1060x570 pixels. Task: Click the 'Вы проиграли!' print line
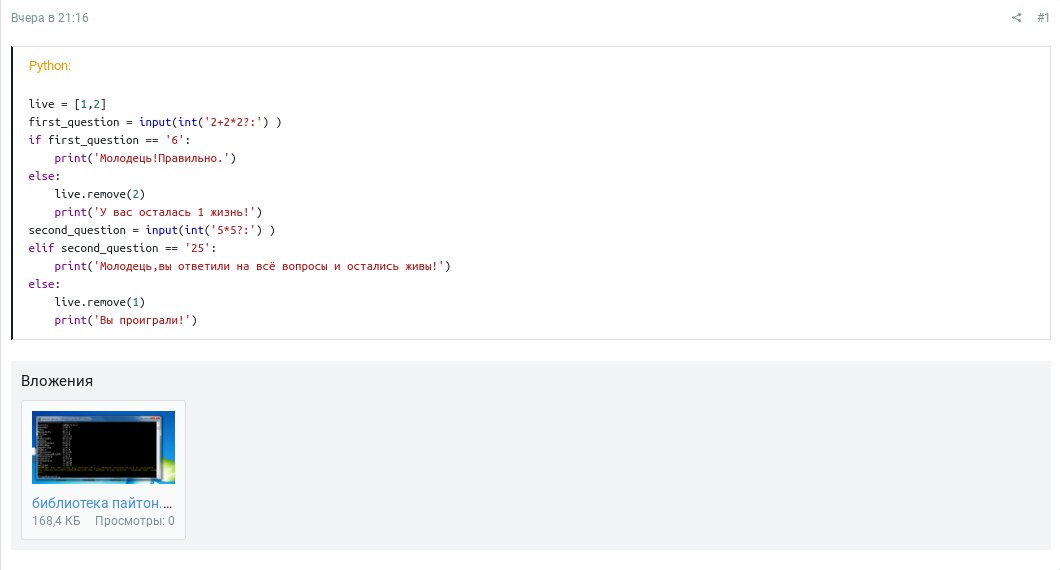pyautogui.click(x=126, y=320)
